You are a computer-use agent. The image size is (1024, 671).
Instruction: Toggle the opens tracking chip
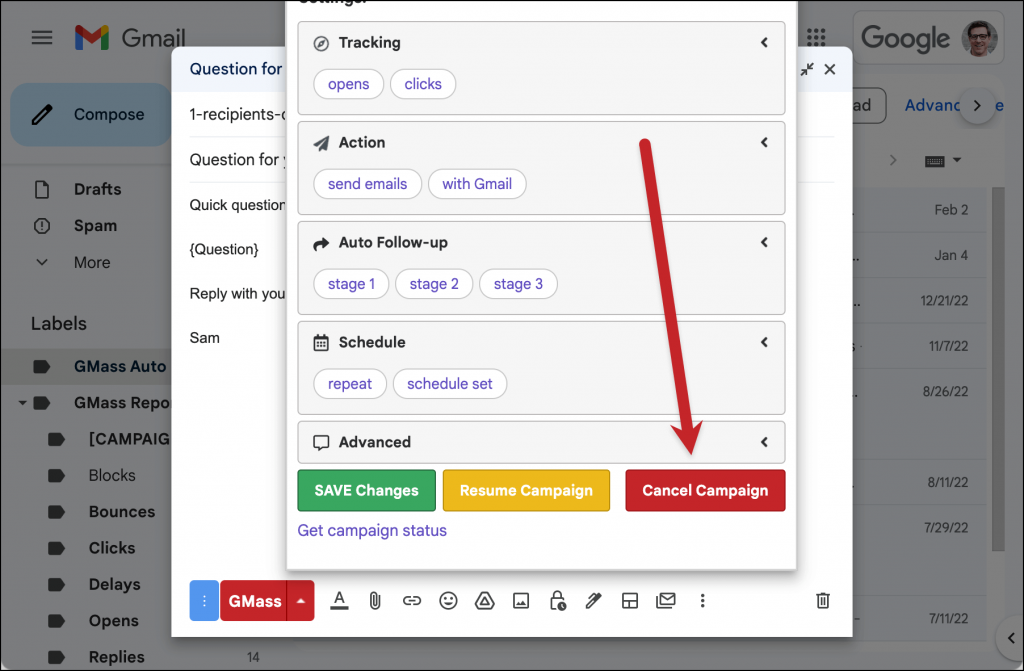tap(348, 84)
